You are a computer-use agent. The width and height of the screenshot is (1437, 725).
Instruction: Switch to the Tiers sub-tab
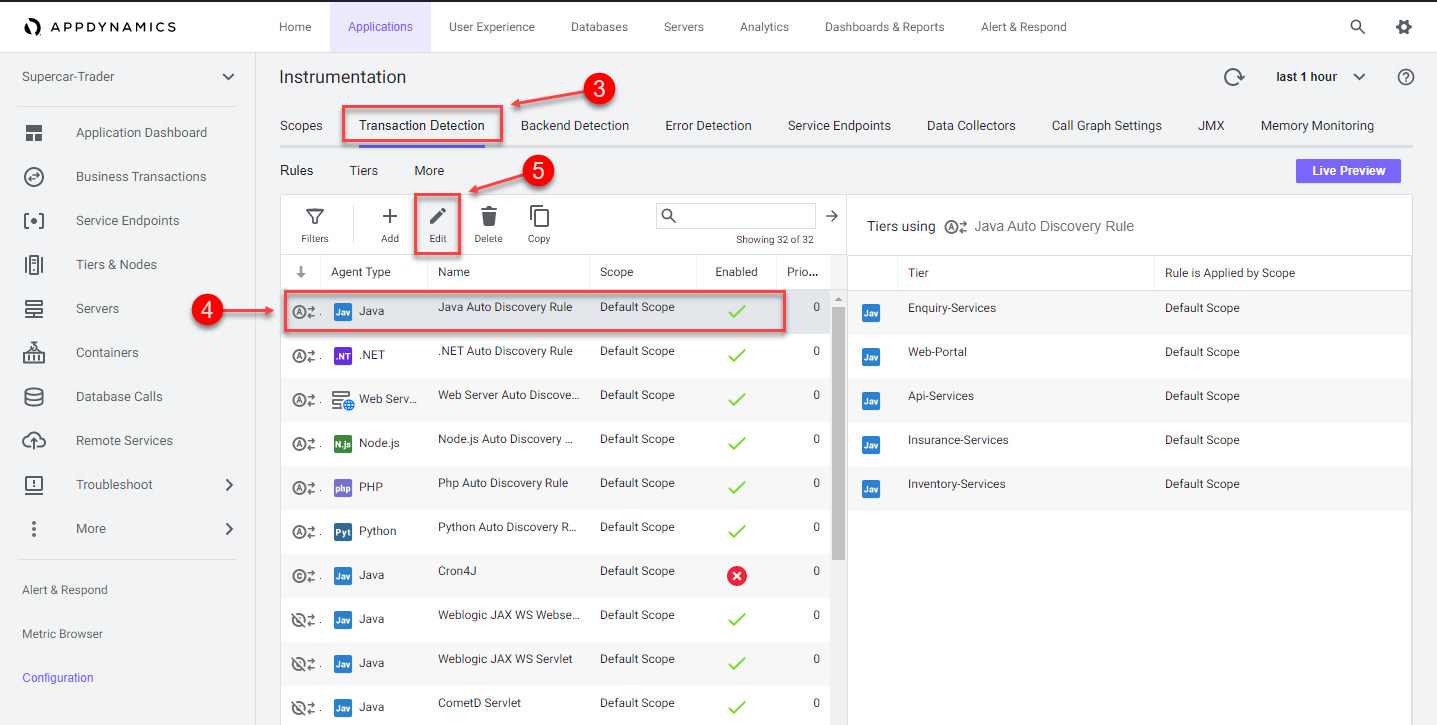coord(364,171)
